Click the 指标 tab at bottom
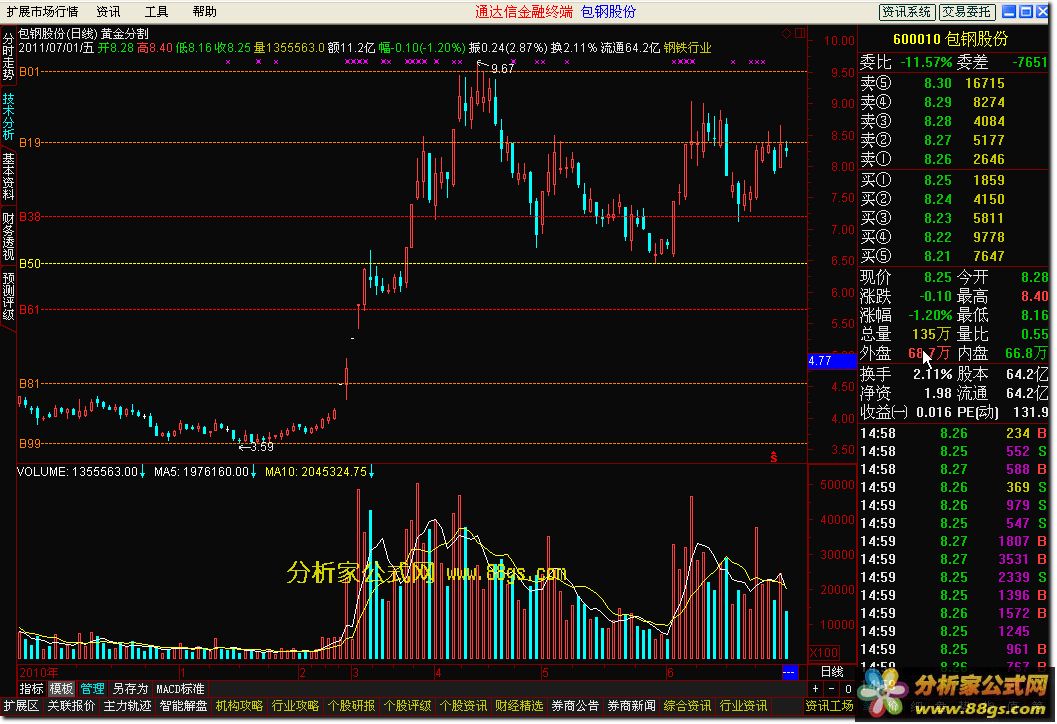 (31, 689)
